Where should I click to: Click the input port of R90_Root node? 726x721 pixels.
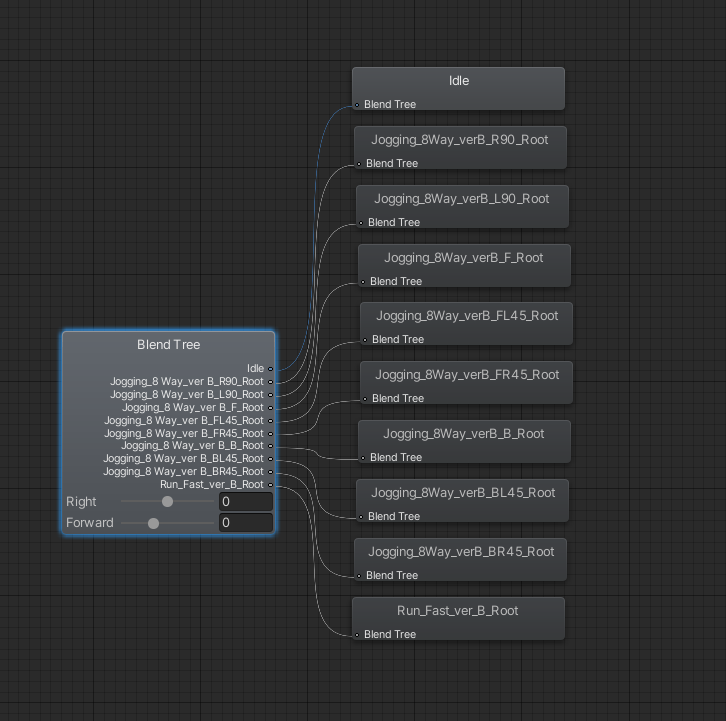point(359,164)
